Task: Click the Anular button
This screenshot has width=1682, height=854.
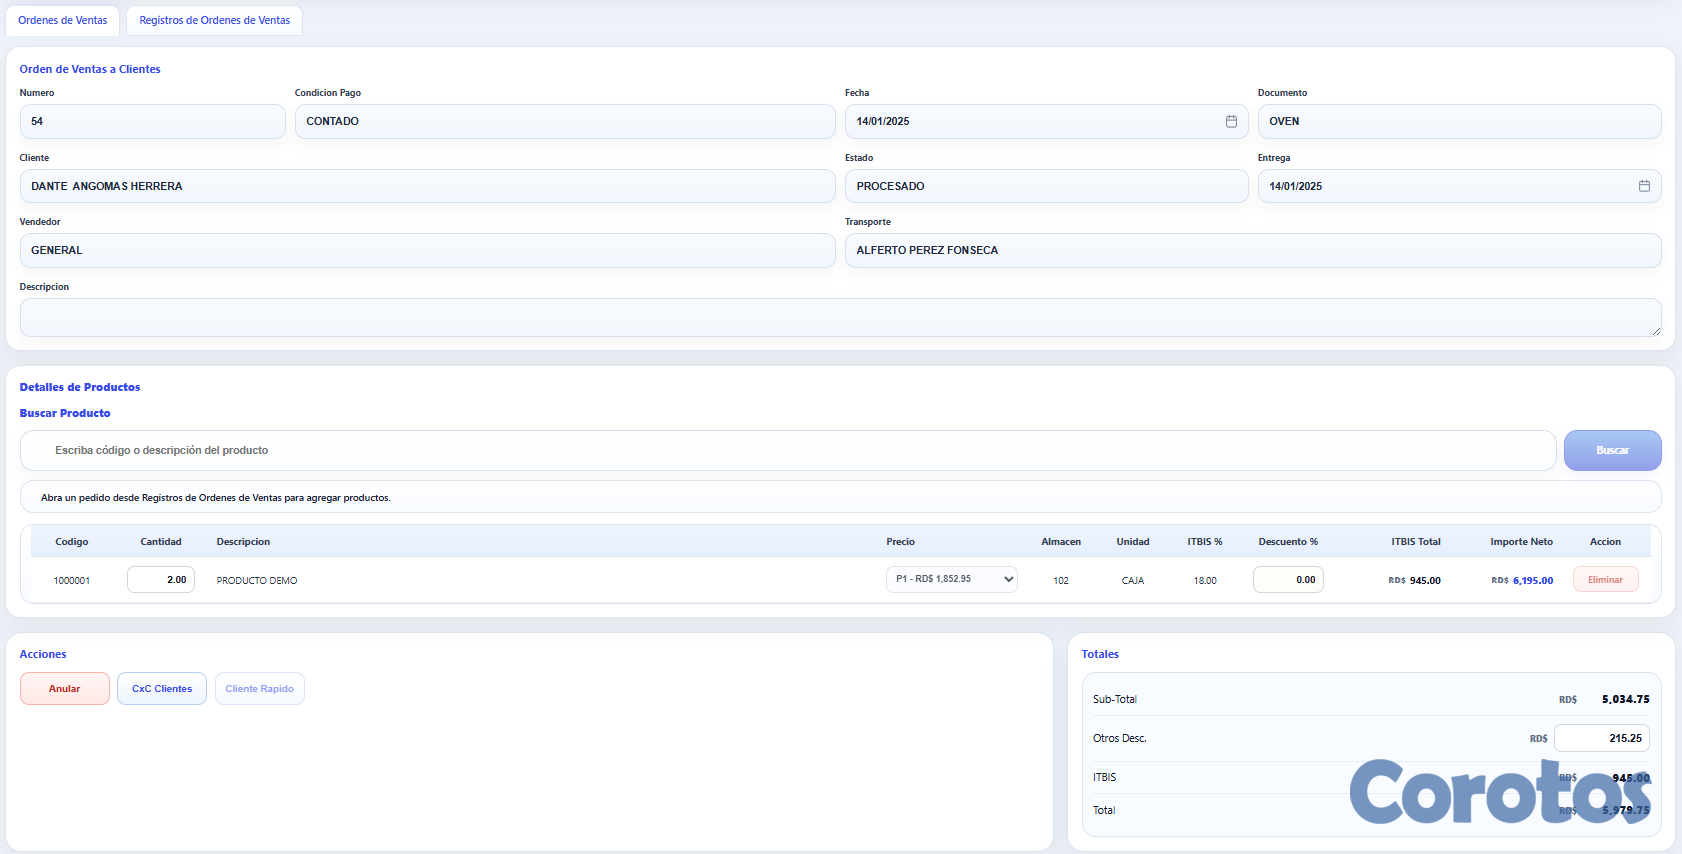Action: 65,689
